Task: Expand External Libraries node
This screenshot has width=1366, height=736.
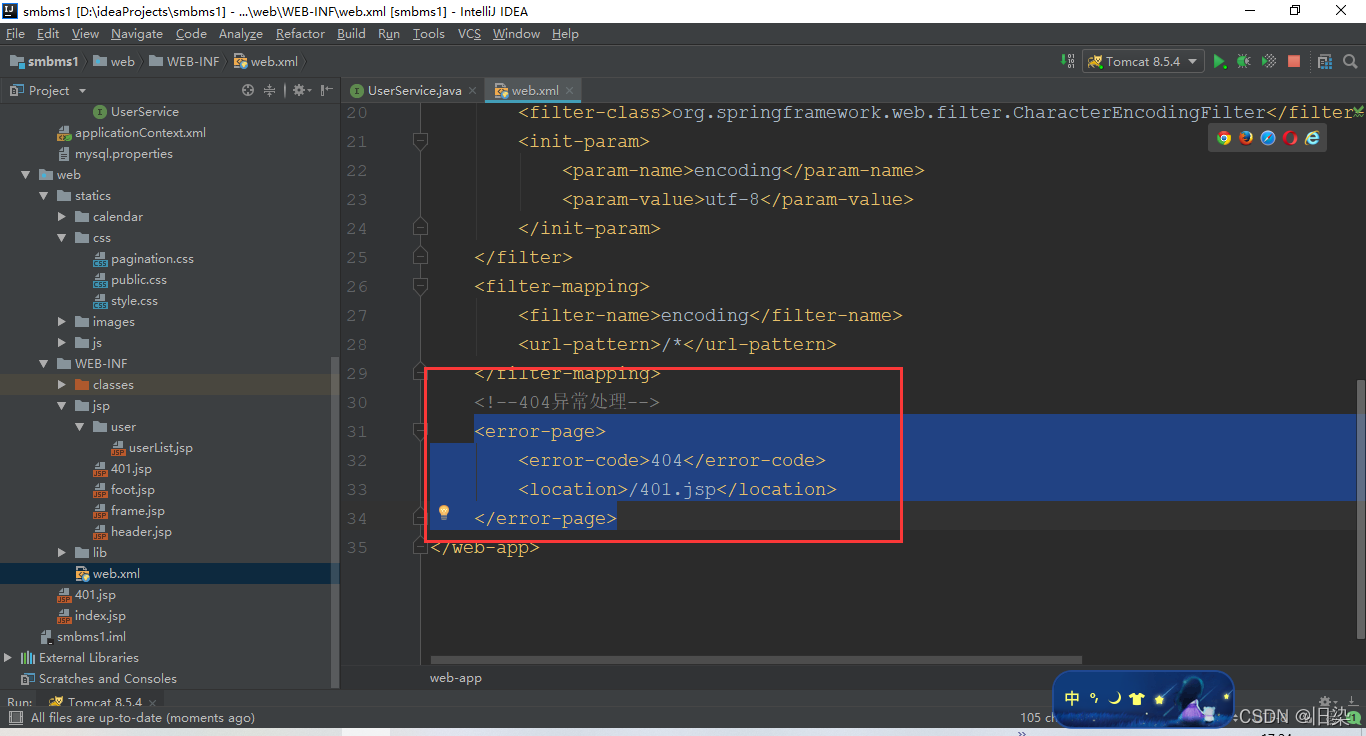Action: (x=9, y=658)
